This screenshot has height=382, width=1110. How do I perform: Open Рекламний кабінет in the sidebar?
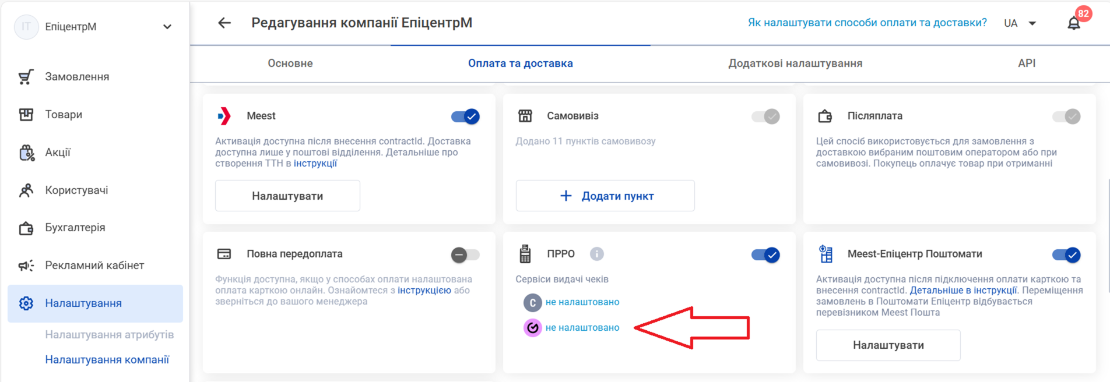click(95, 266)
